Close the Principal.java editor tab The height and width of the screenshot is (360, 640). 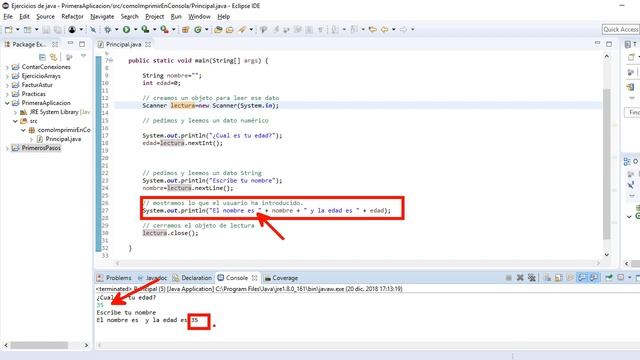point(148,44)
